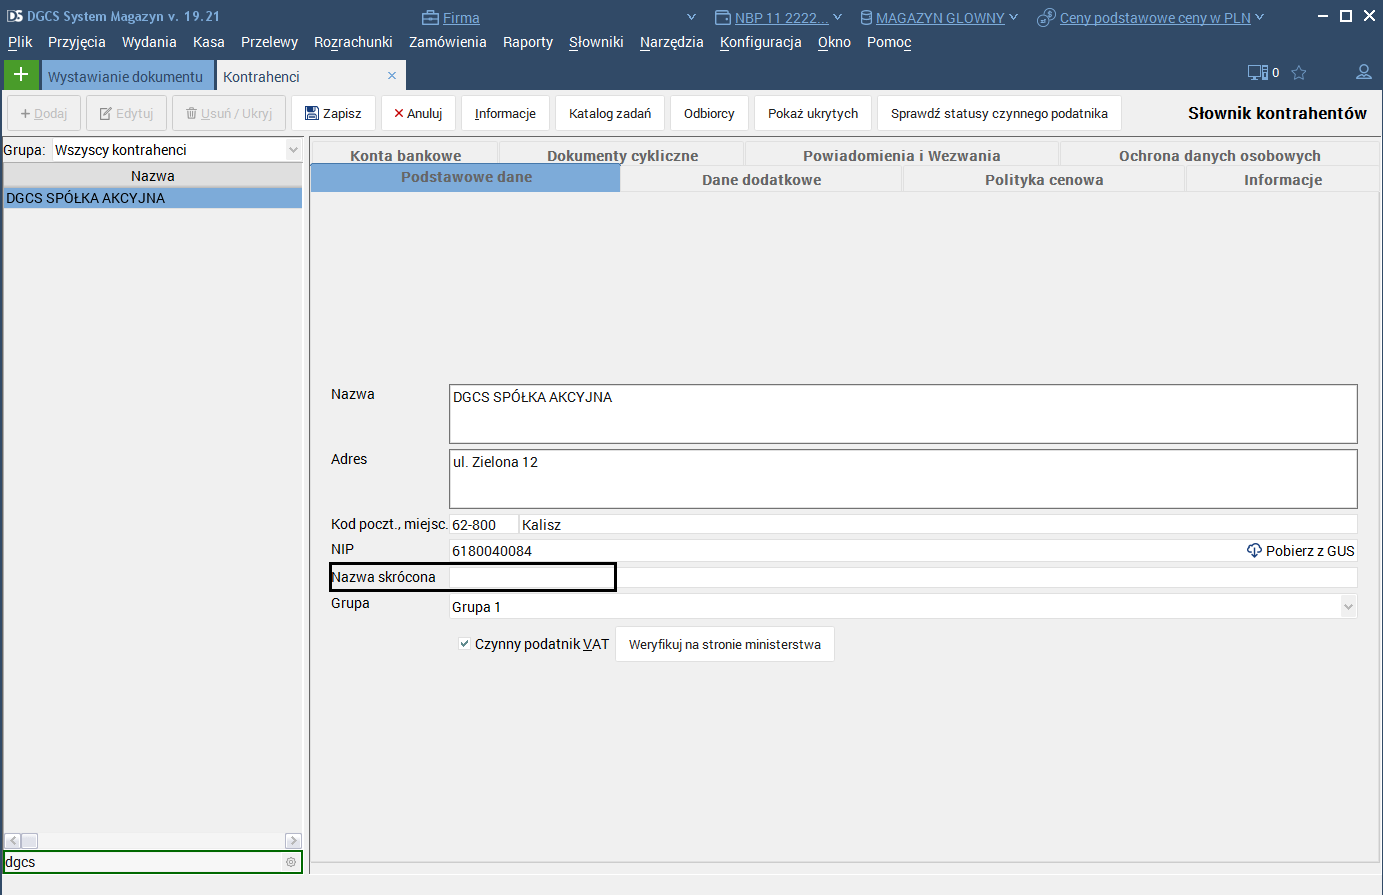
Task: Click Weryfikuj na stronie ministerstwa
Action: [725, 644]
